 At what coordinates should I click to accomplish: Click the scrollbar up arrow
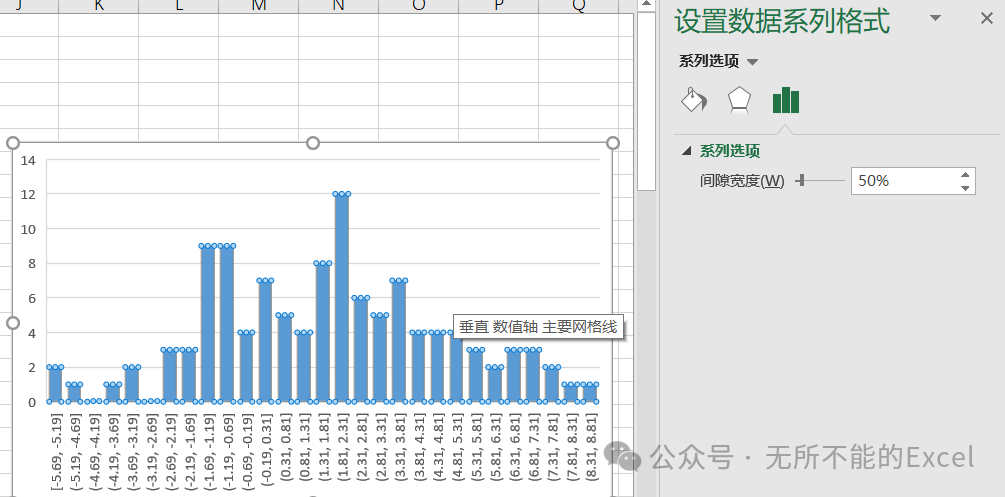[646, 4]
